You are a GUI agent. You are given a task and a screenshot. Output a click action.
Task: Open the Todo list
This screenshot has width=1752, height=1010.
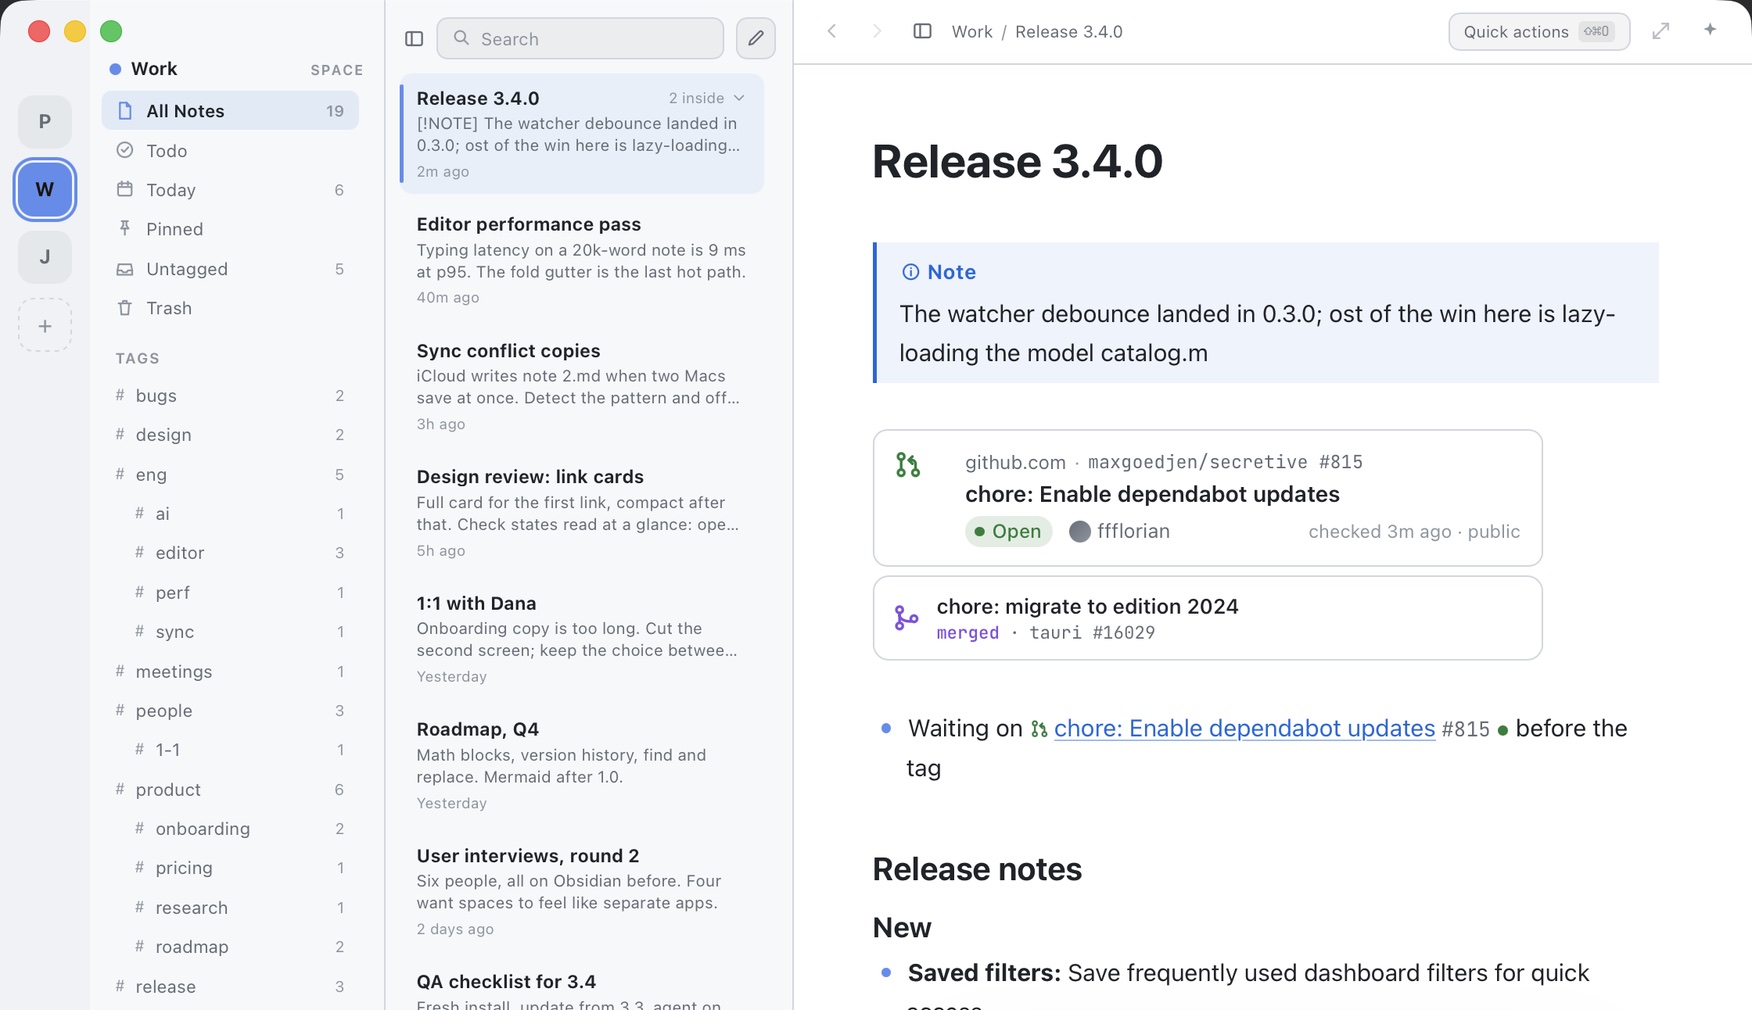point(230,150)
